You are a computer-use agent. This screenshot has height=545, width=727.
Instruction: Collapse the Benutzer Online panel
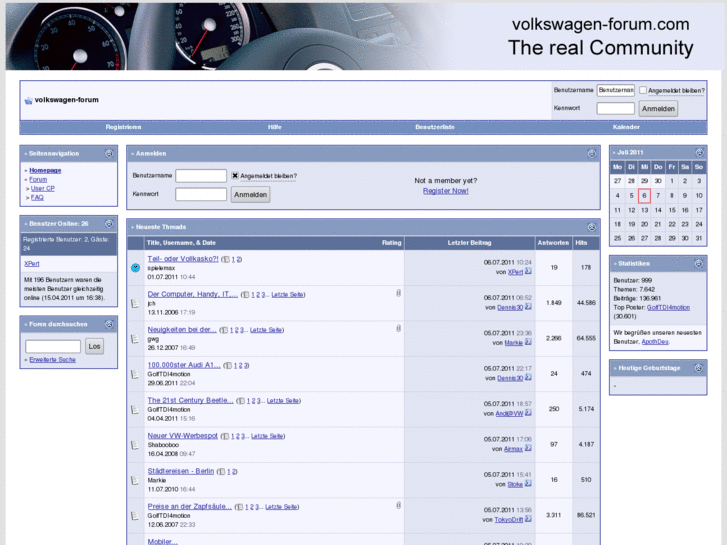pos(109,223)
